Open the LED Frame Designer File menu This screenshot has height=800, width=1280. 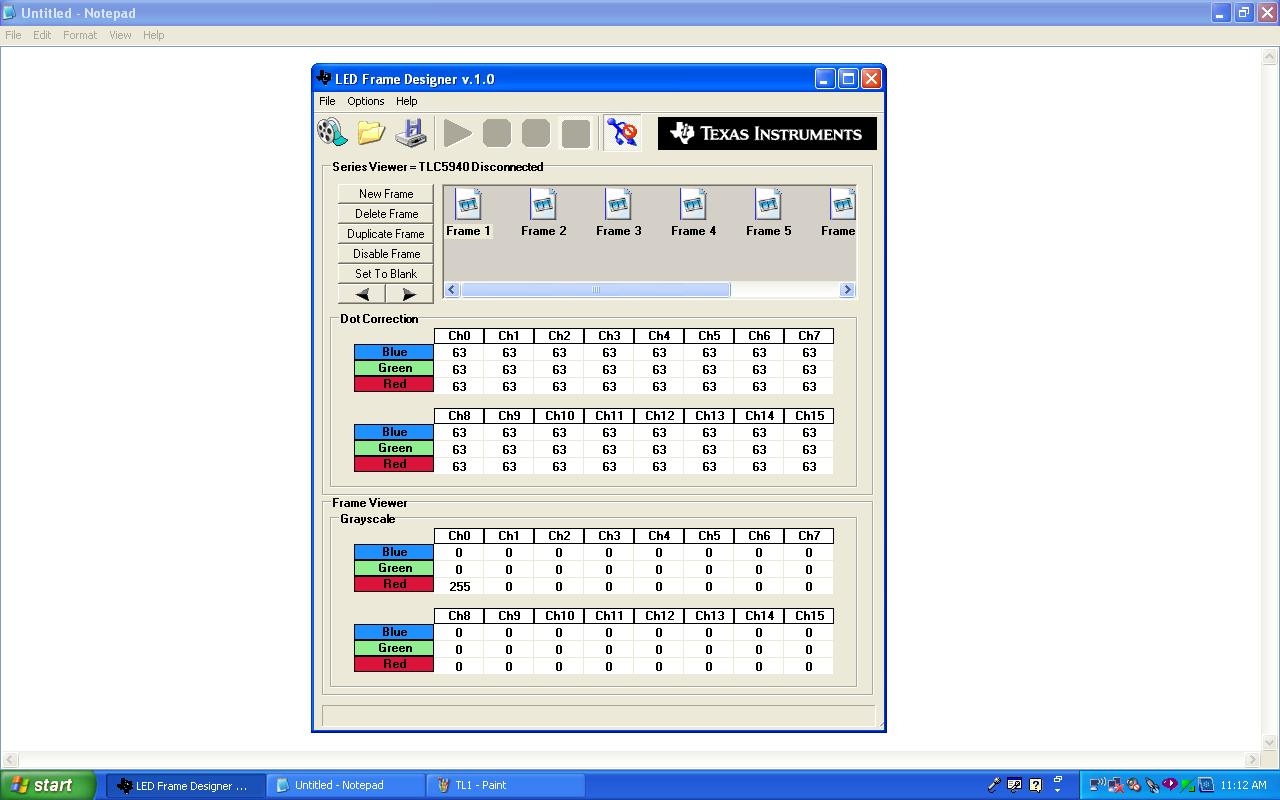[327, 101]
